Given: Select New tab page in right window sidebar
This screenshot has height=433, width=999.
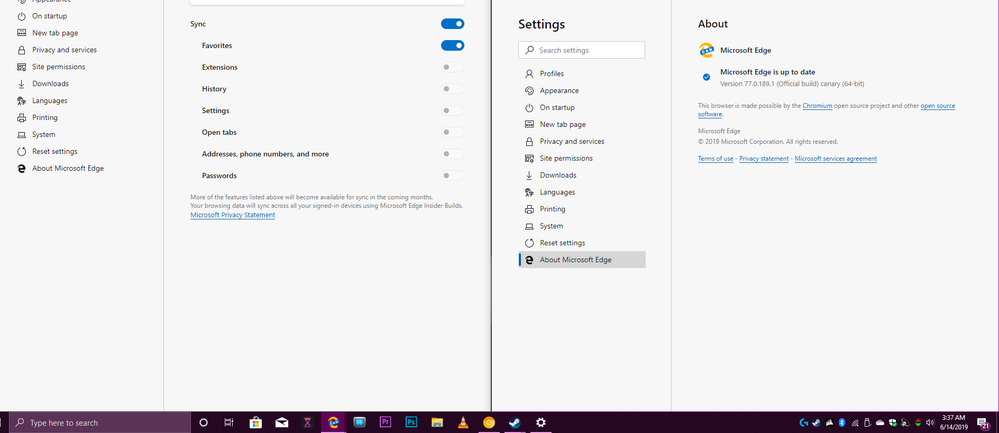Looking at the screenshot, I should (582, 124).
